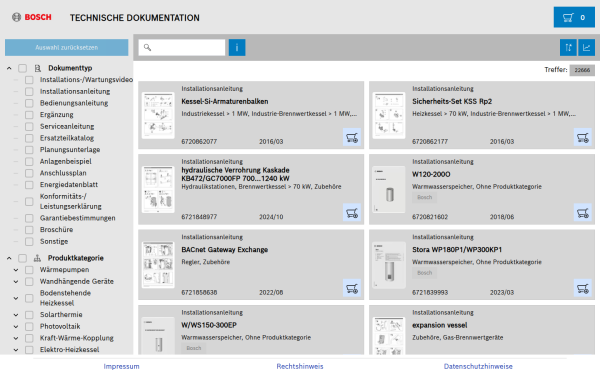Expand the Wärmepumpen category
The height and width of the screenshot is (375, 600).
(x=16, y=270)
